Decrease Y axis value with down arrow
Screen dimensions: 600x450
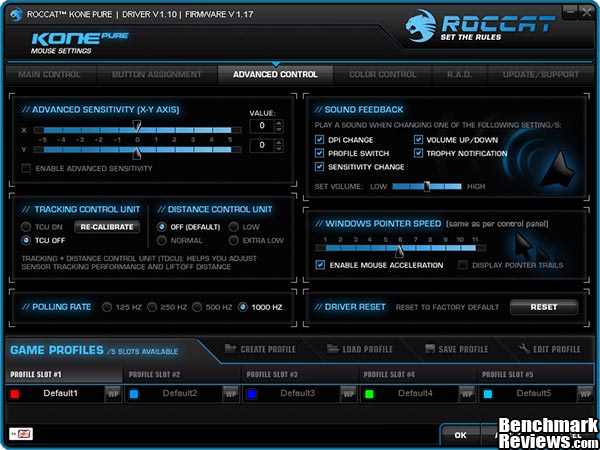[x=279, y=149]
